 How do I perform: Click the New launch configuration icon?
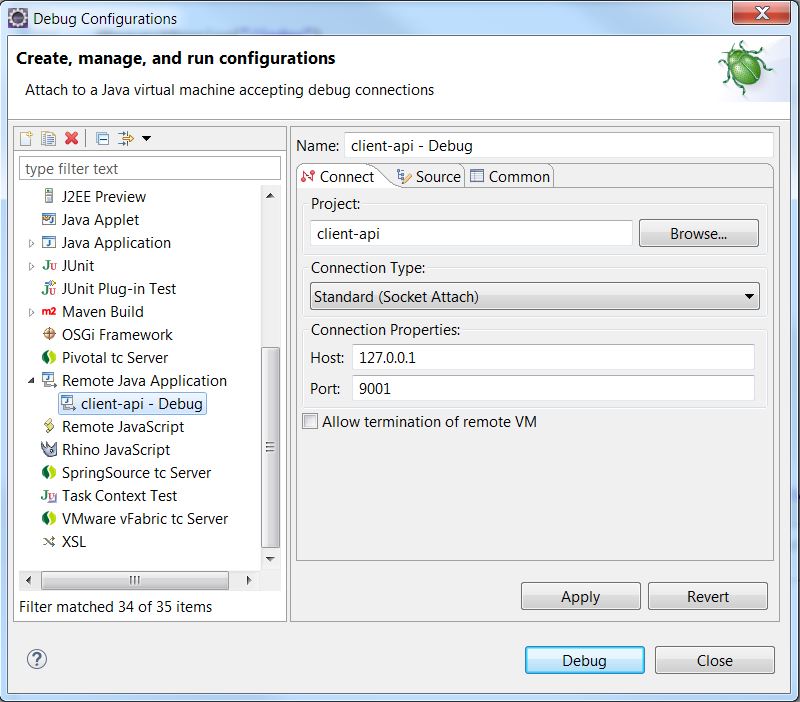[26, 138]
